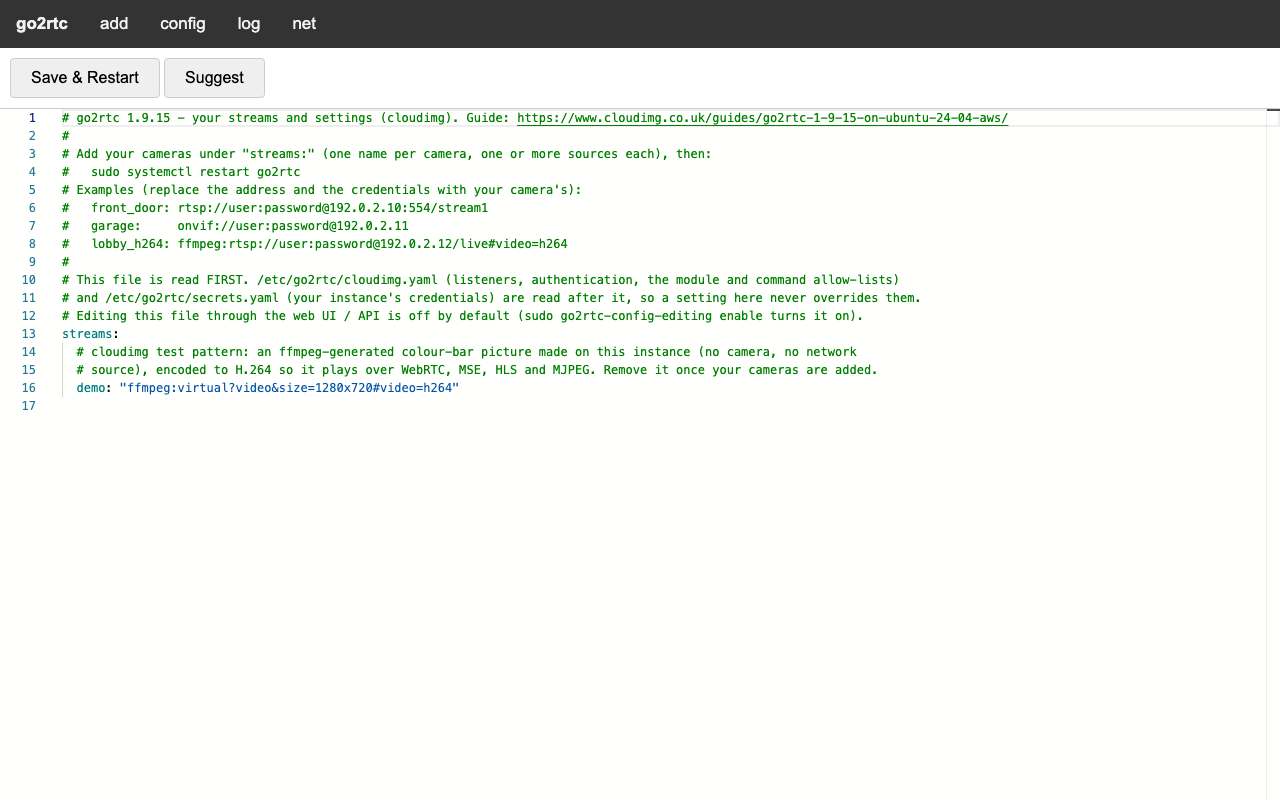
Task: Open the add menu item
Action: pyautogui.click(x=114, y=23)
